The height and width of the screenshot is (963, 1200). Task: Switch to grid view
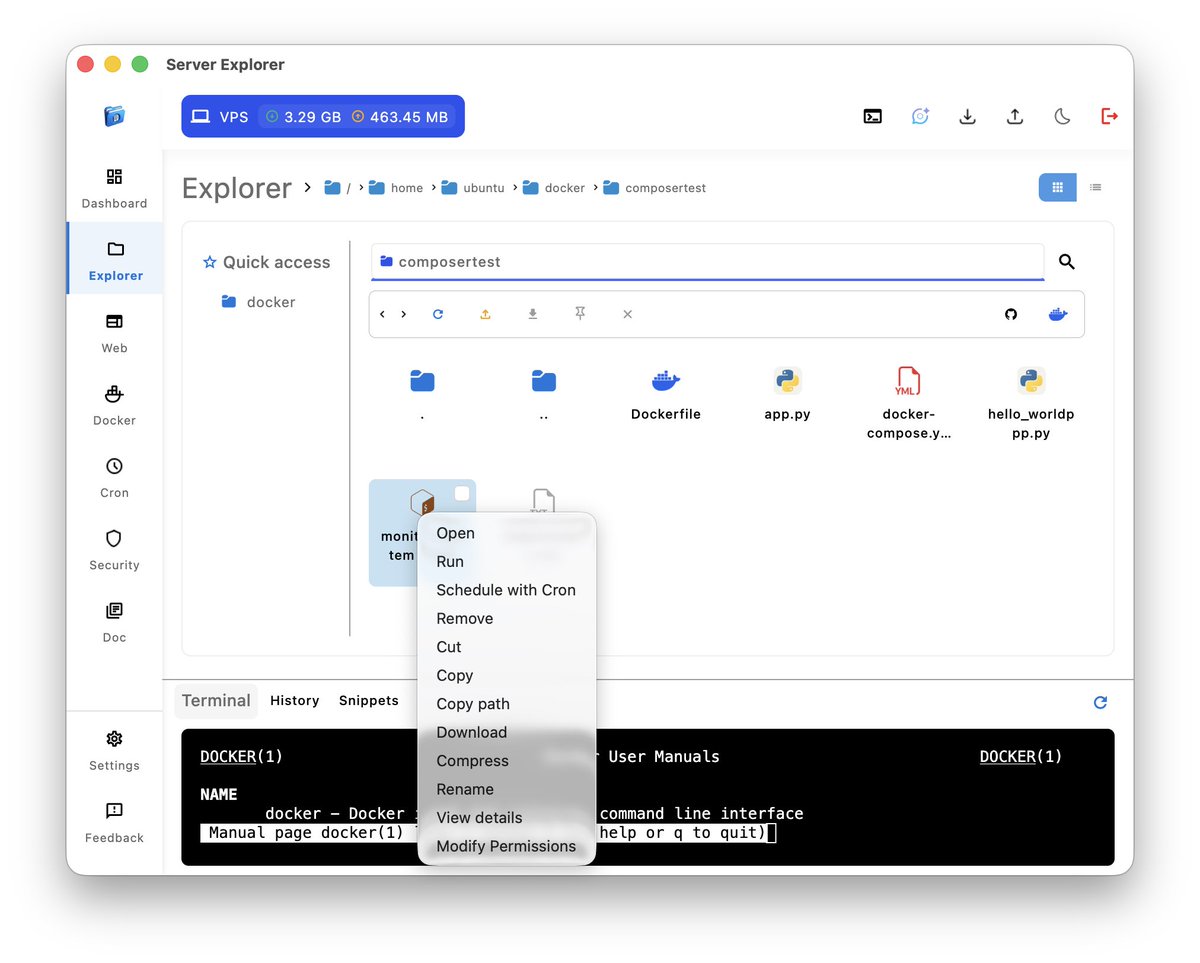coord(1057,187)
